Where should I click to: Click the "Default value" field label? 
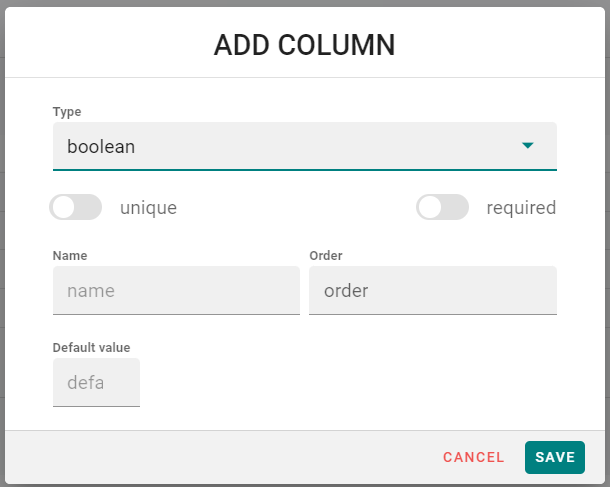click(x=91, y=347)
